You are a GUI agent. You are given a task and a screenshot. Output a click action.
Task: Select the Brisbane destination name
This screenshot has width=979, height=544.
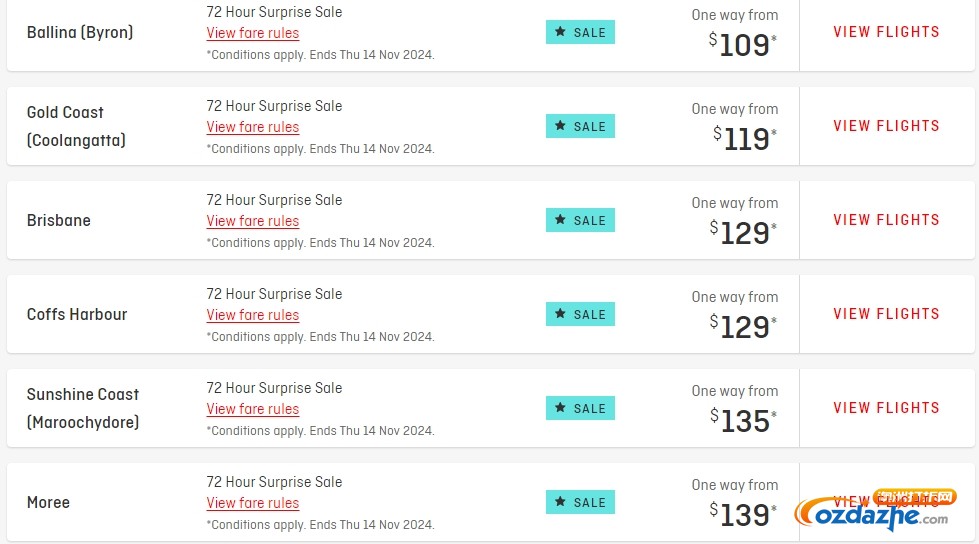click(59, 220)
